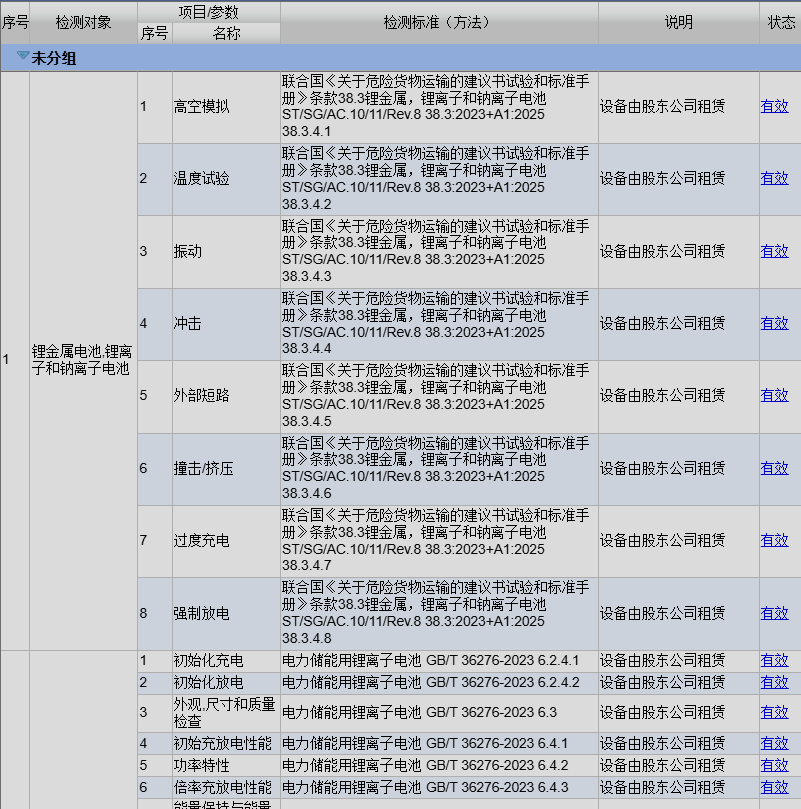The image size is (801, 809).
Task: Click the 状态 column header
Action: (781, 22)
